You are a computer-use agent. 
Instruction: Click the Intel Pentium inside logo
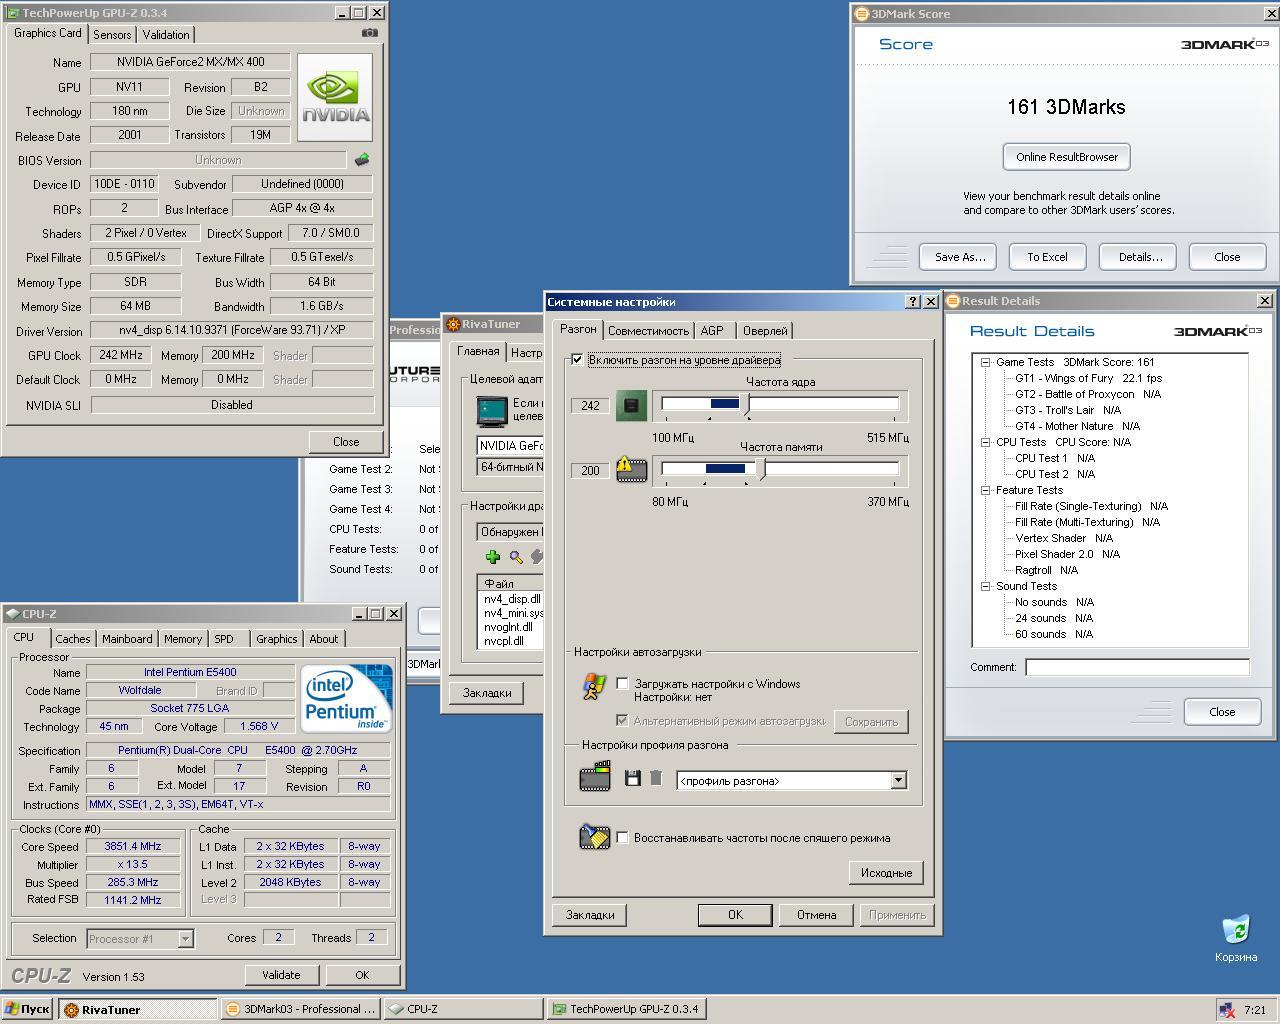point(346,697)
